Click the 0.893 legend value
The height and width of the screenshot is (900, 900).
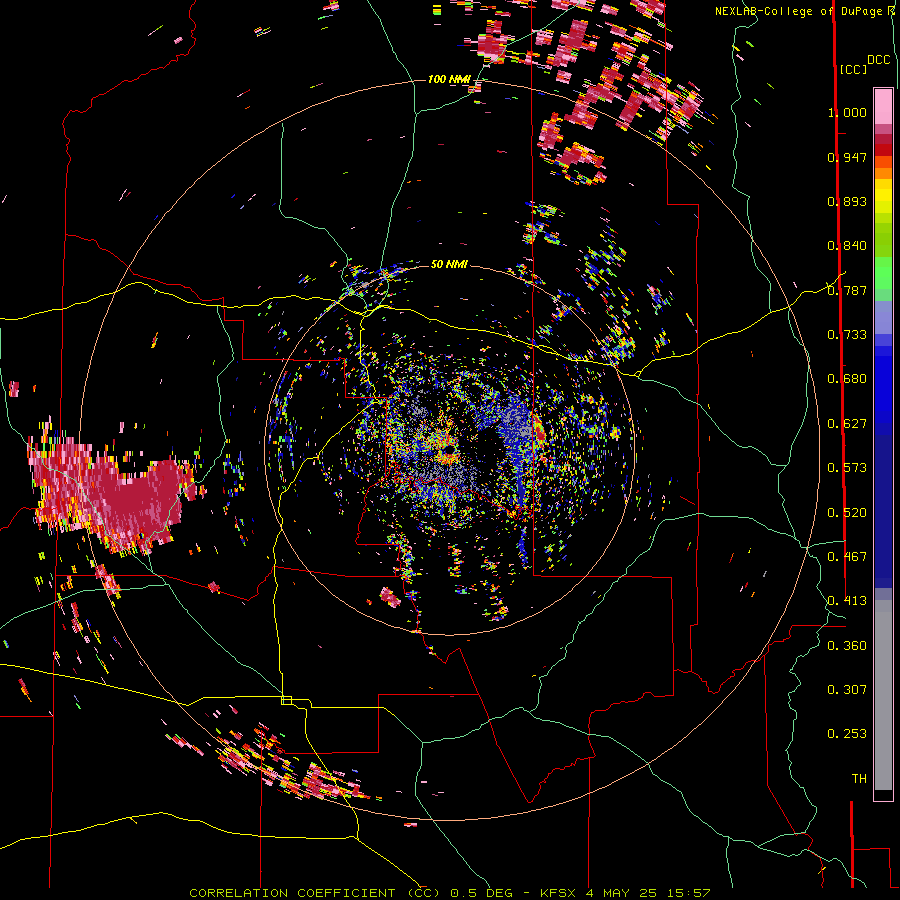click(847, 201)
